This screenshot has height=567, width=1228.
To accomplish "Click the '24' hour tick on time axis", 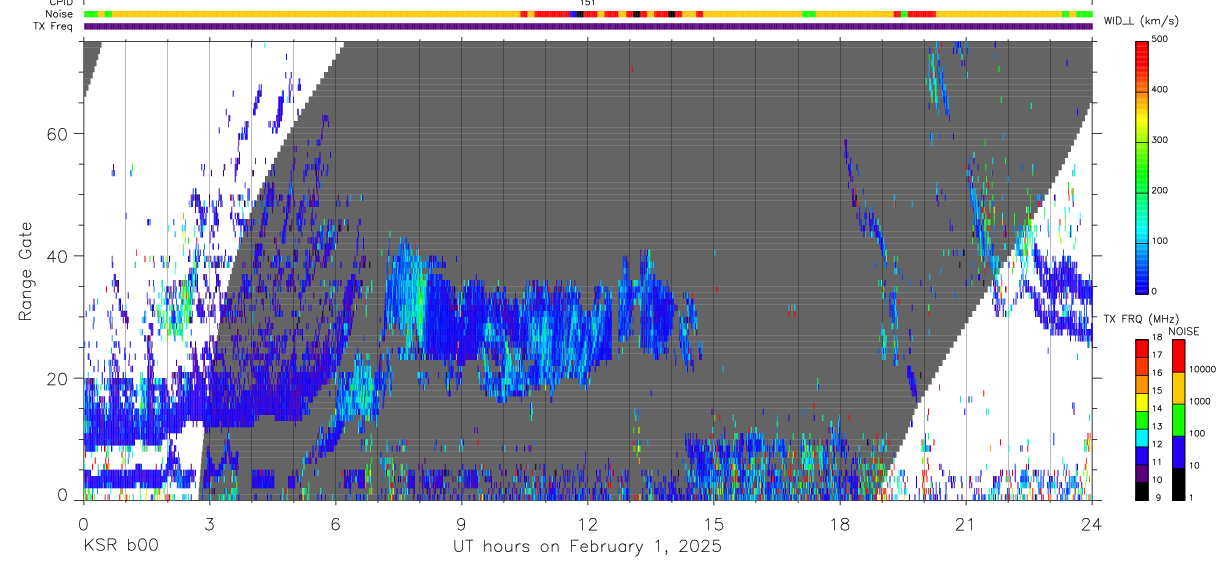I will pyautogui.click(x=1091, y=524).
